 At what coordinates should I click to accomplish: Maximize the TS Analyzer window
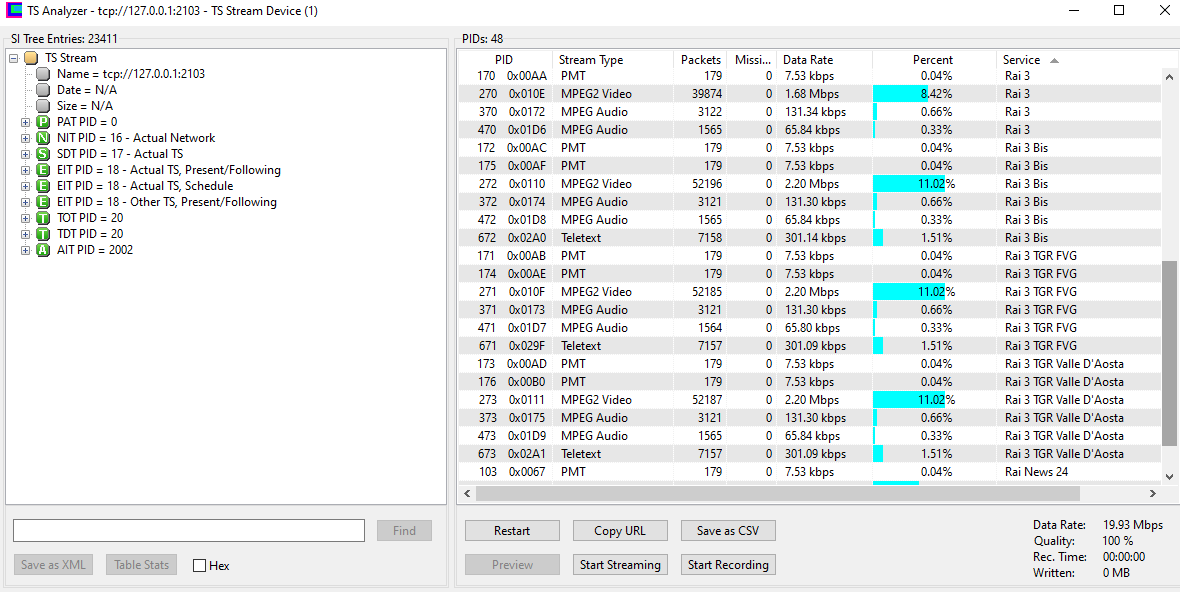pyautogui.click(x=1119, y=11)
